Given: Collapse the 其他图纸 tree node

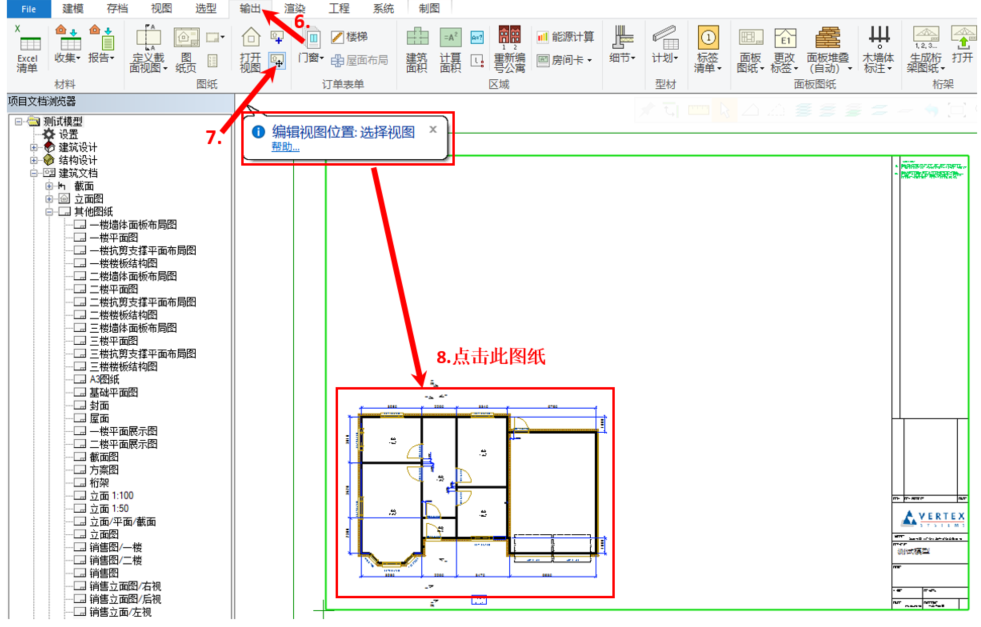Looking at the screenshot, I should click(49, 212).
